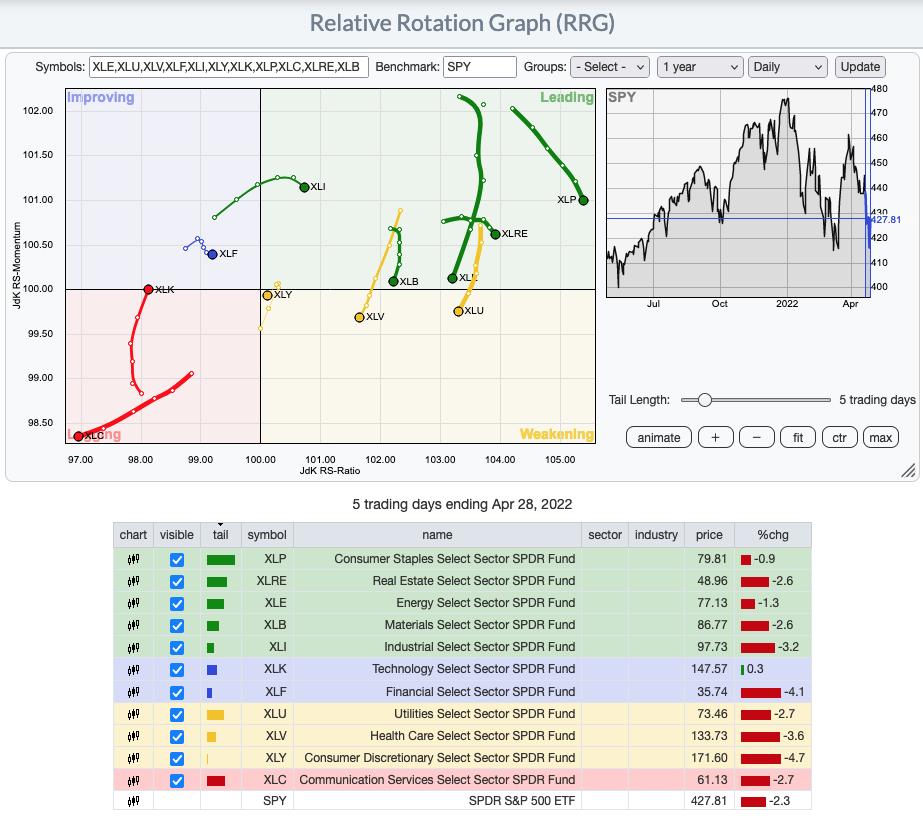Screen dimensions: 923x816
Task: Uncheck visibility for XLV
Action: tap(177, 737)
